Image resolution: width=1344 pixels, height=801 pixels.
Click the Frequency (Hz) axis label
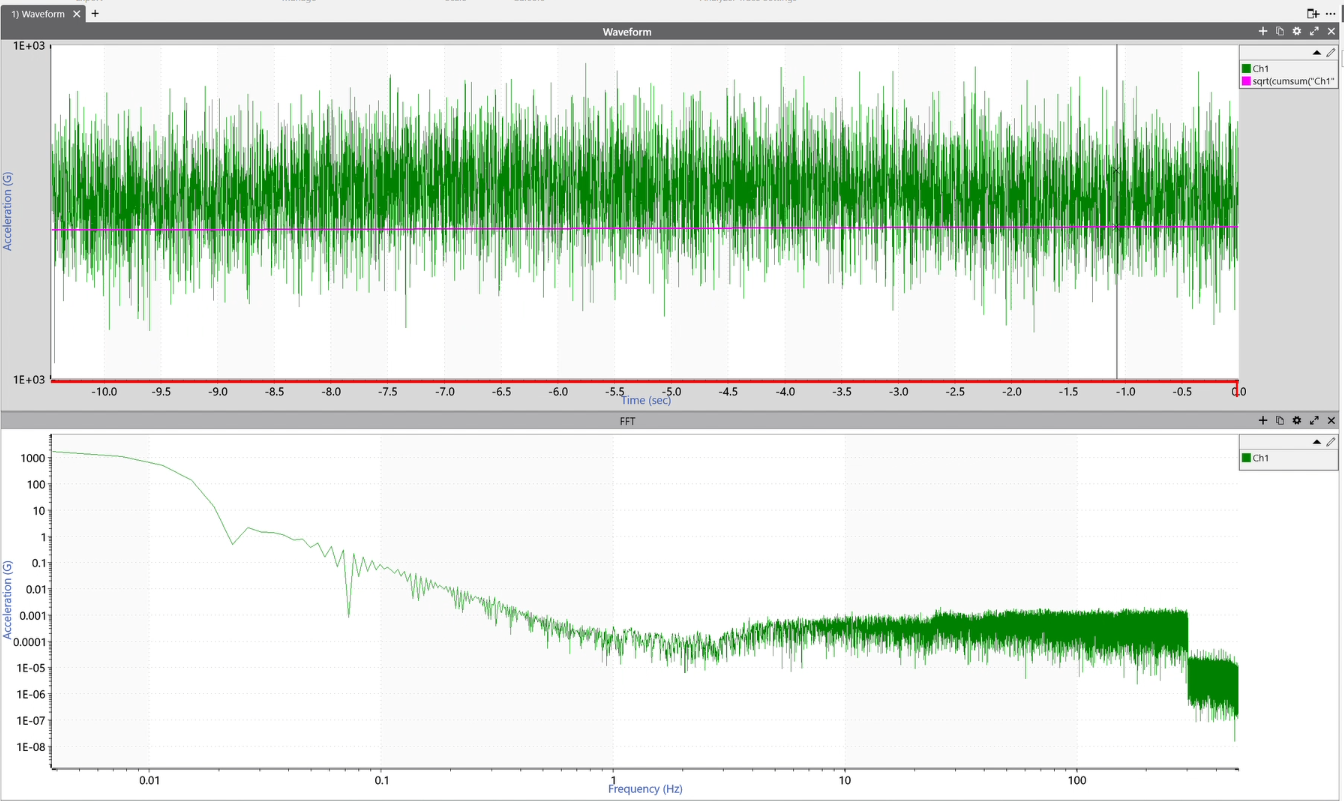(646, 789)
